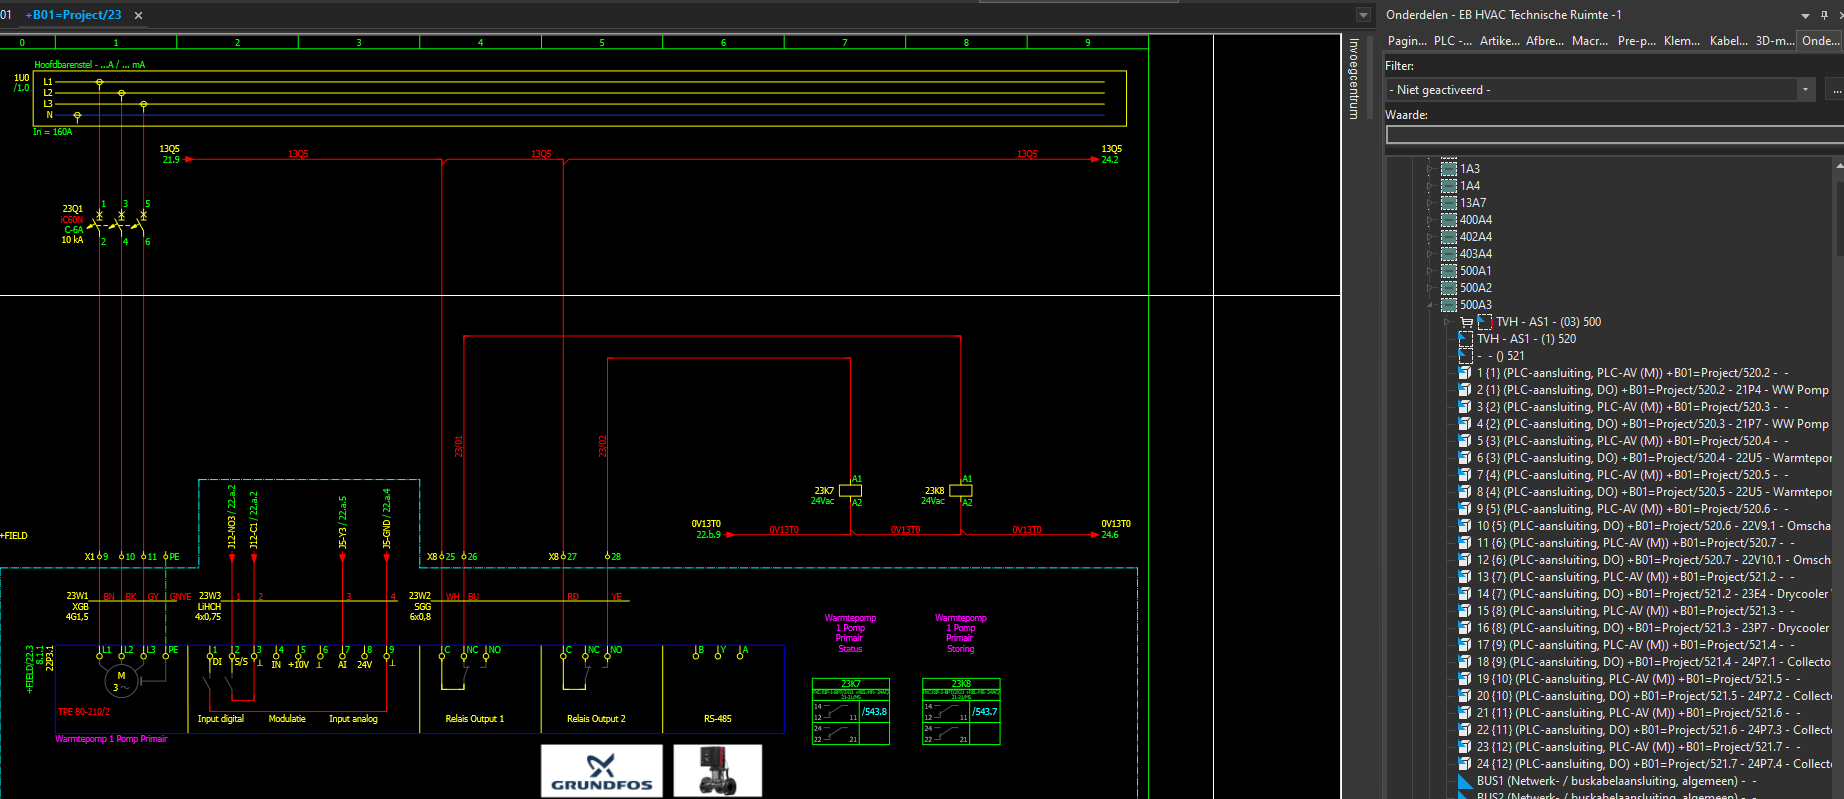Select the 23K8 relay coil symbol
This screenshot has width=1844, height=799.
[x=960, y=491]
